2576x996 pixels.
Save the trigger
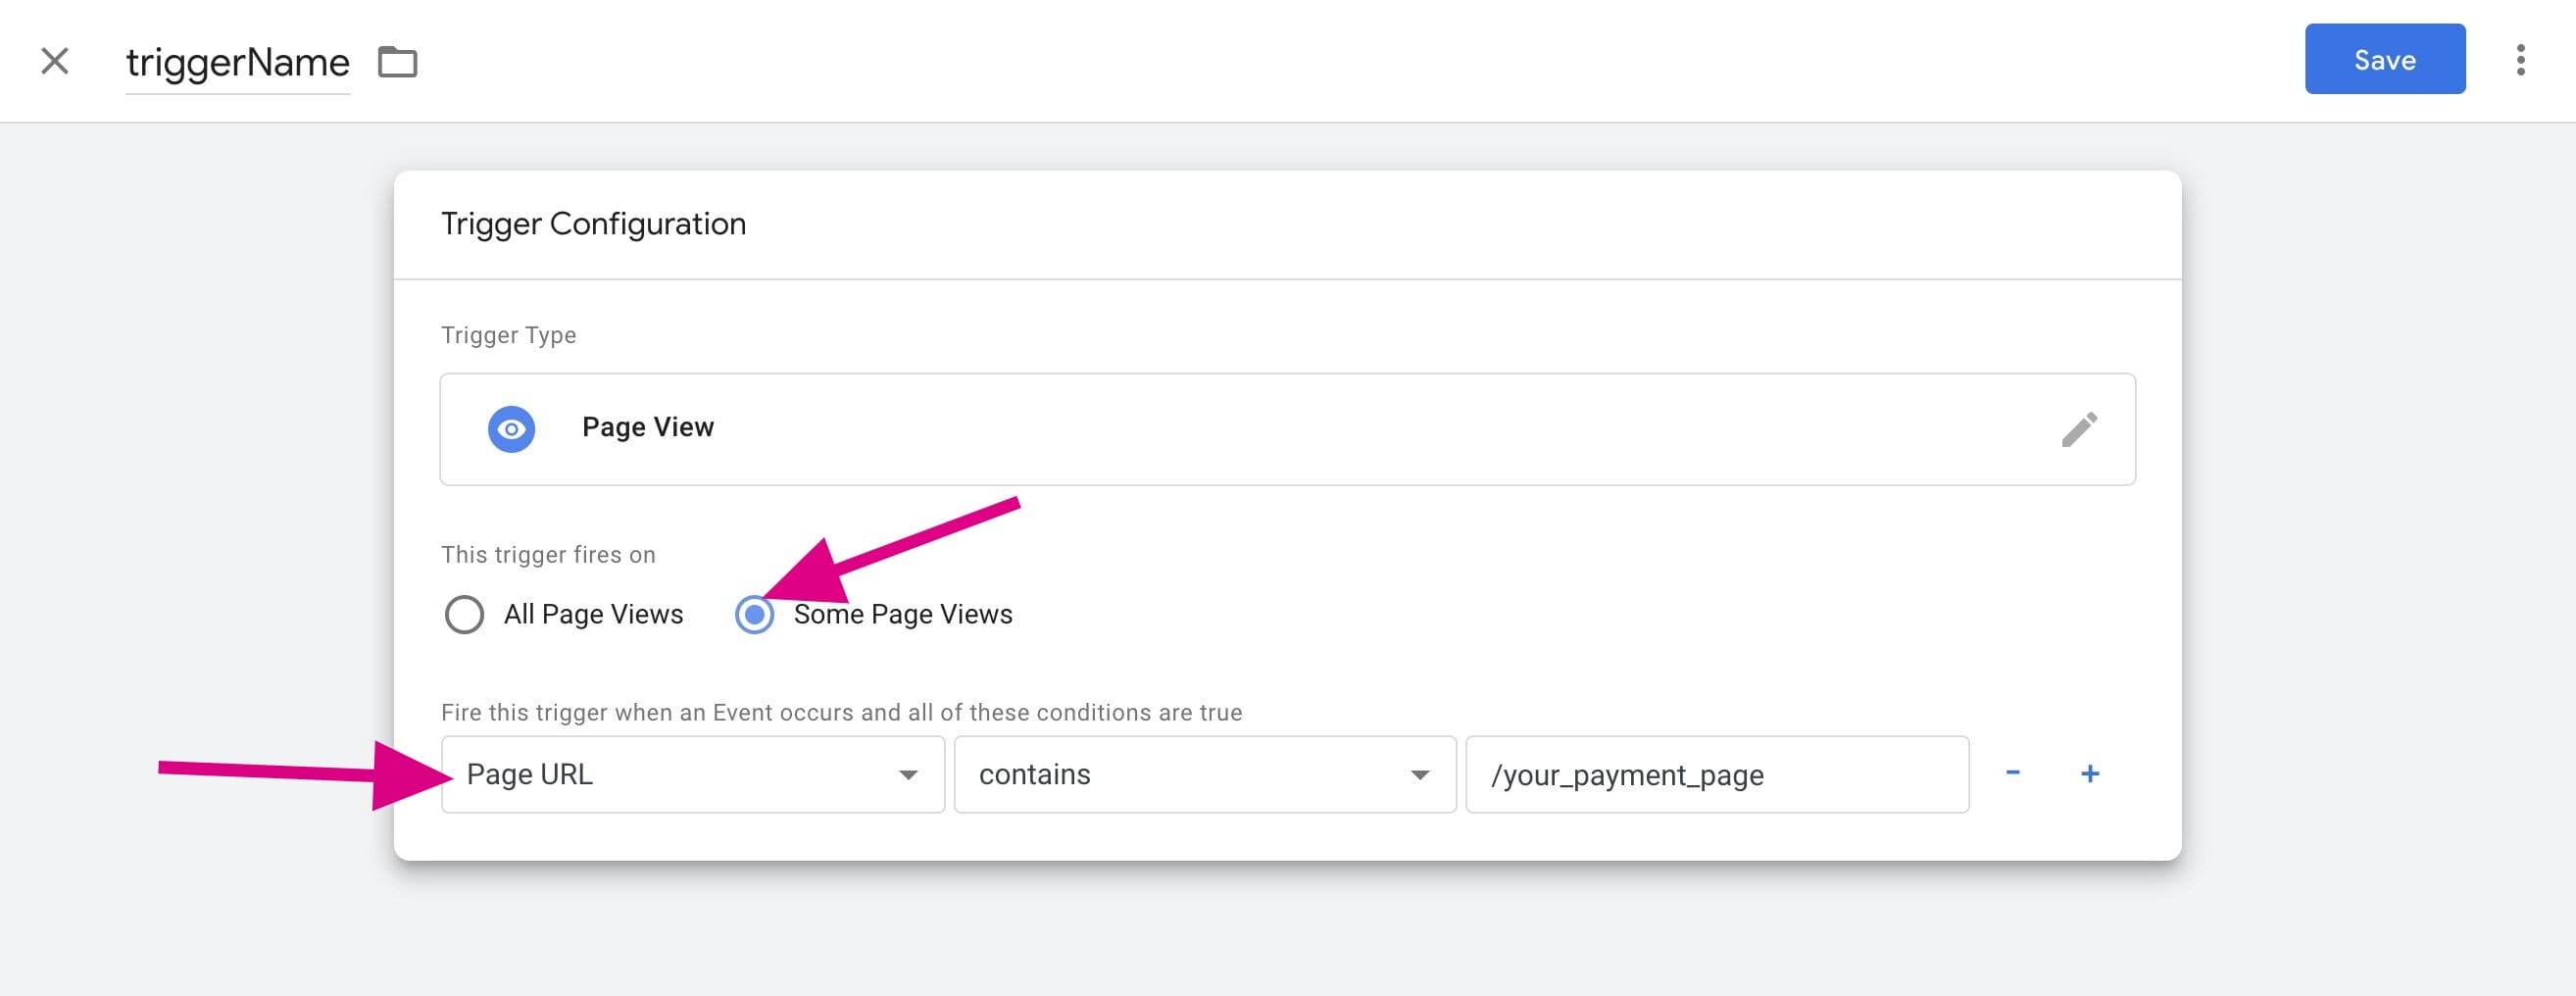(x=2384, y=59)
